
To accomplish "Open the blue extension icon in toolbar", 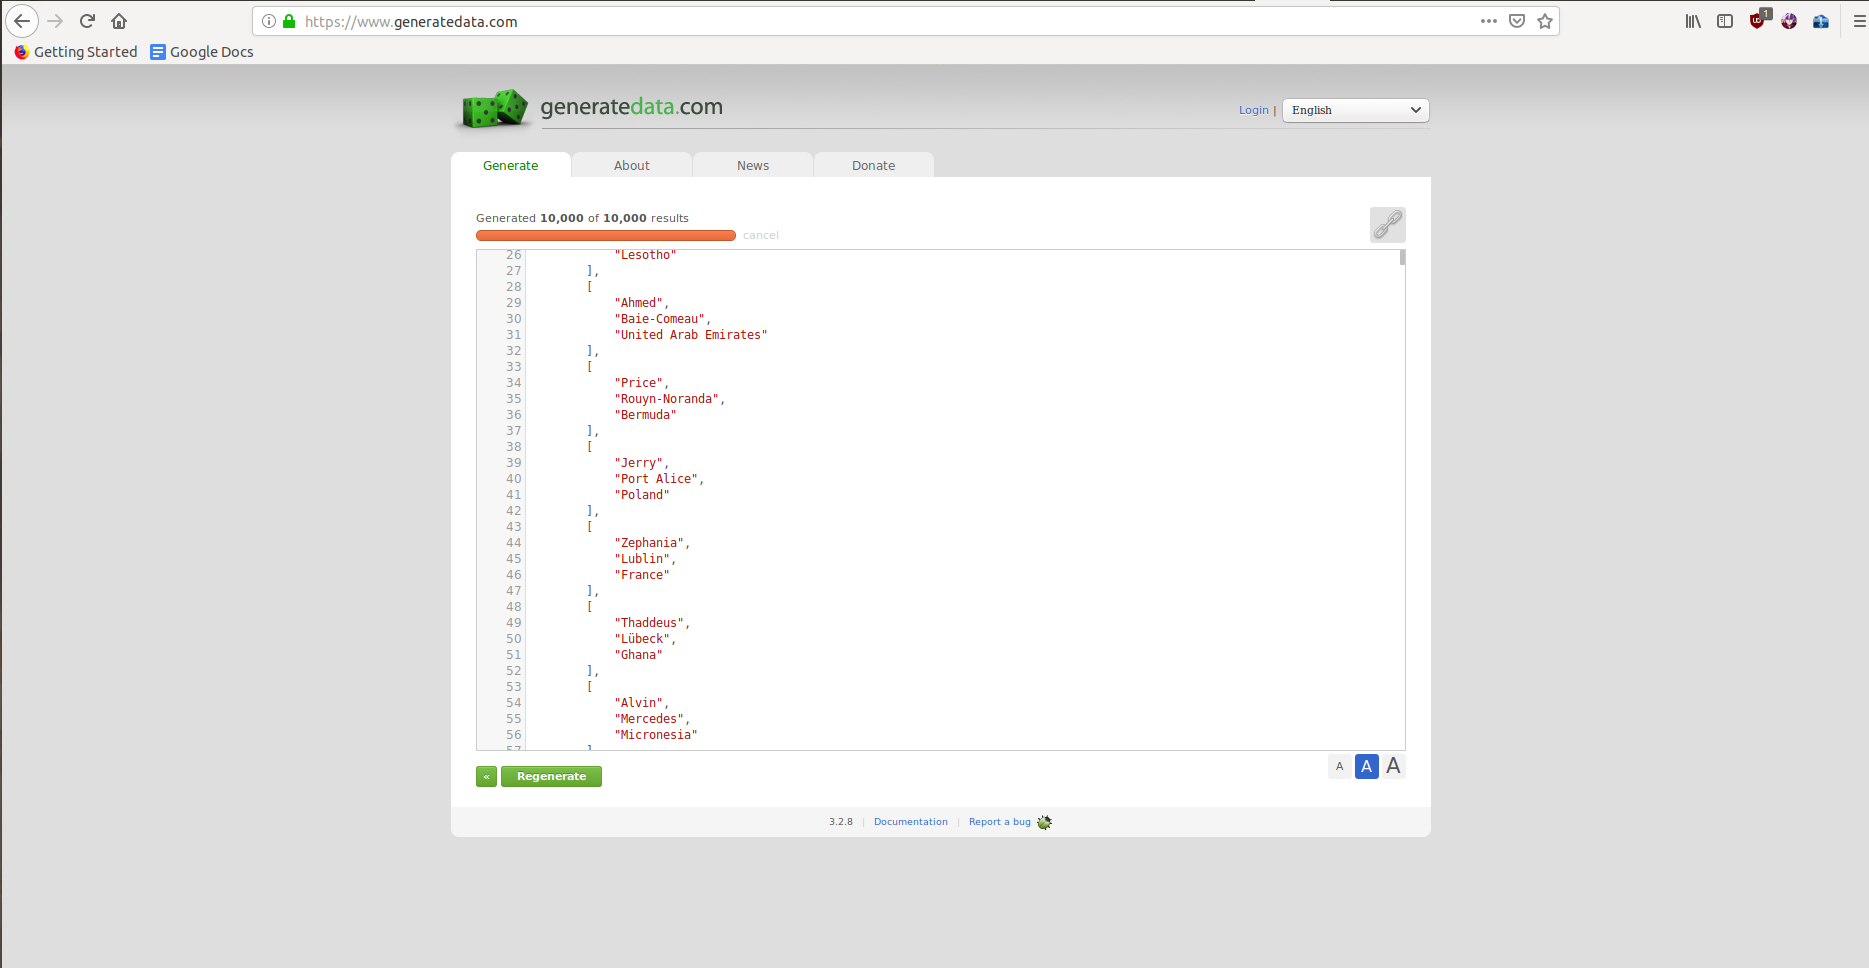I will coord(1821,21).
